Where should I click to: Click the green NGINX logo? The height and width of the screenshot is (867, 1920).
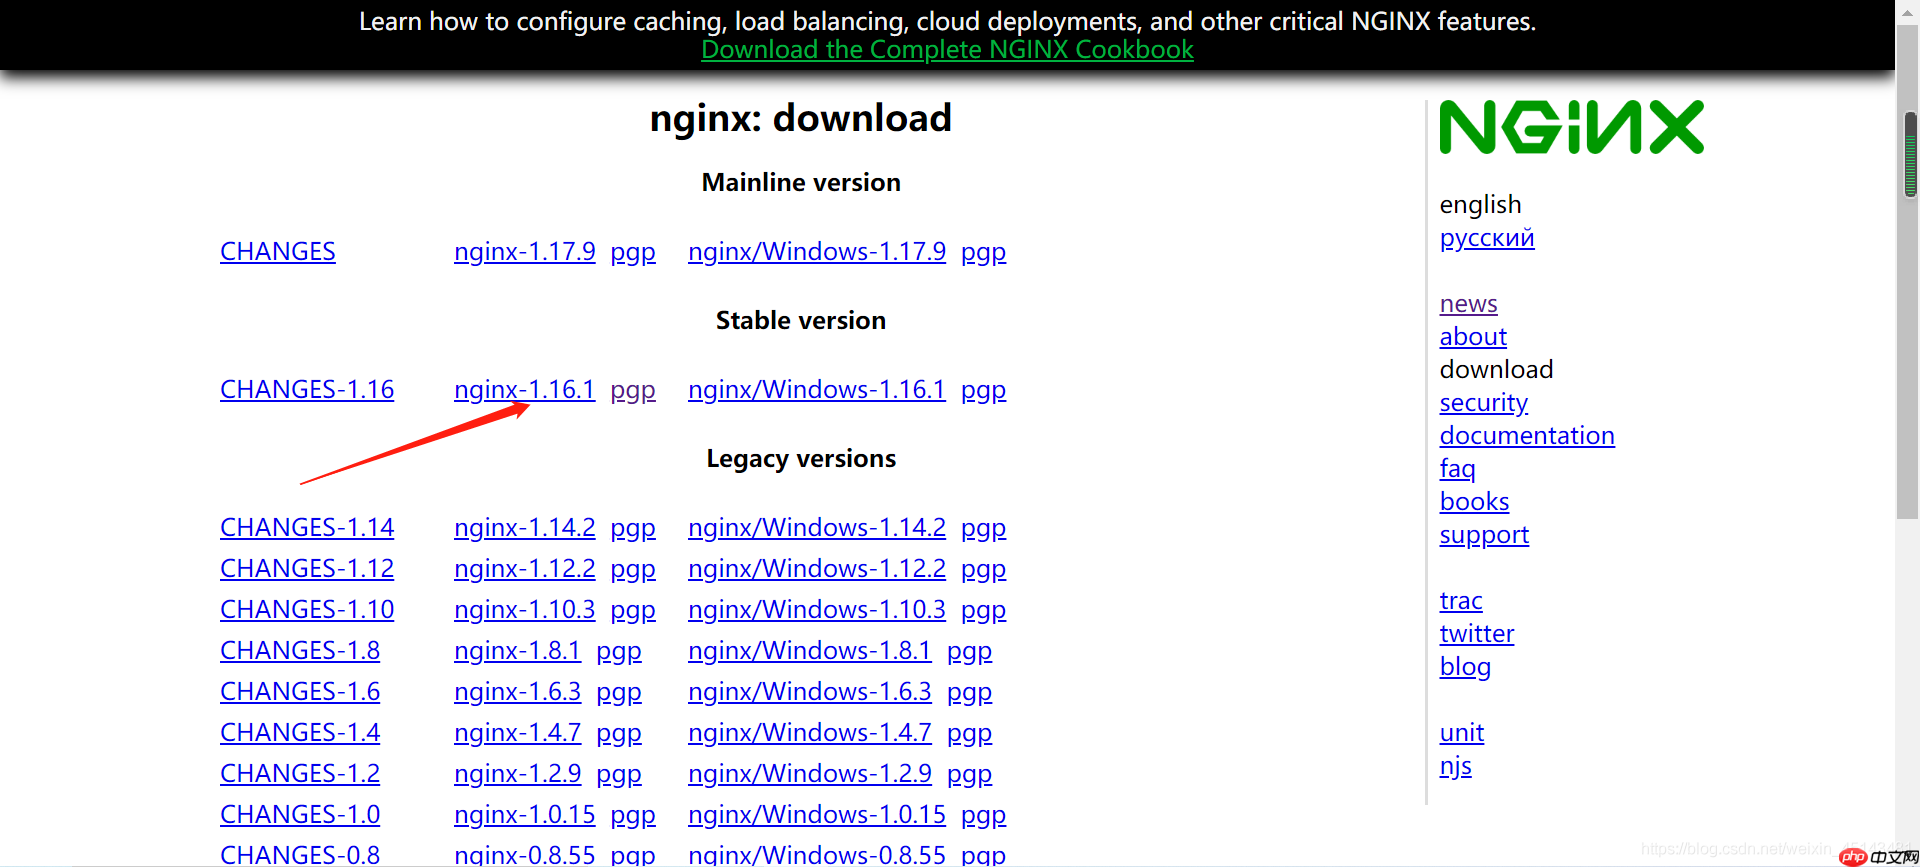pyautogui.click(x=1571, y=127)
